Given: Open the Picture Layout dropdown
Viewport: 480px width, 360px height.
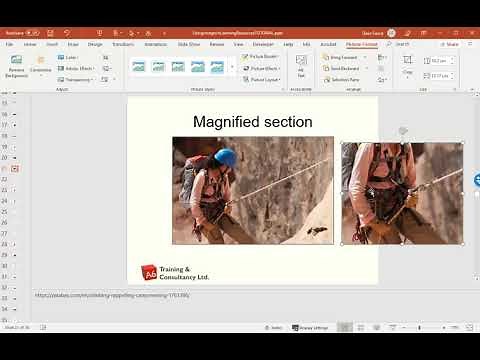Looking at the screenshot, I should pos(261,79).
